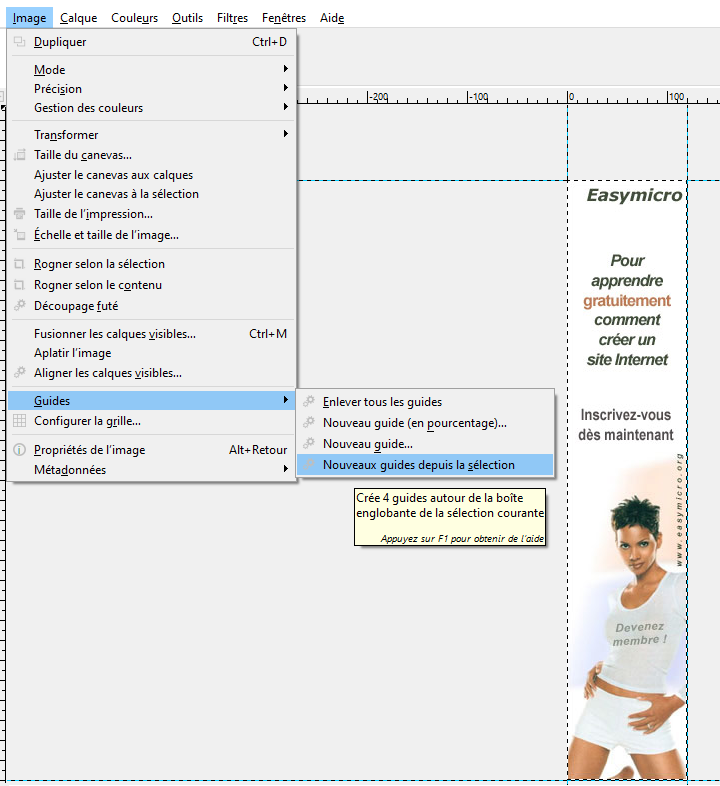Screen dimensions: 720x786
Task: Click the Easymicro banner image on canvas
Action: point(627,480)
